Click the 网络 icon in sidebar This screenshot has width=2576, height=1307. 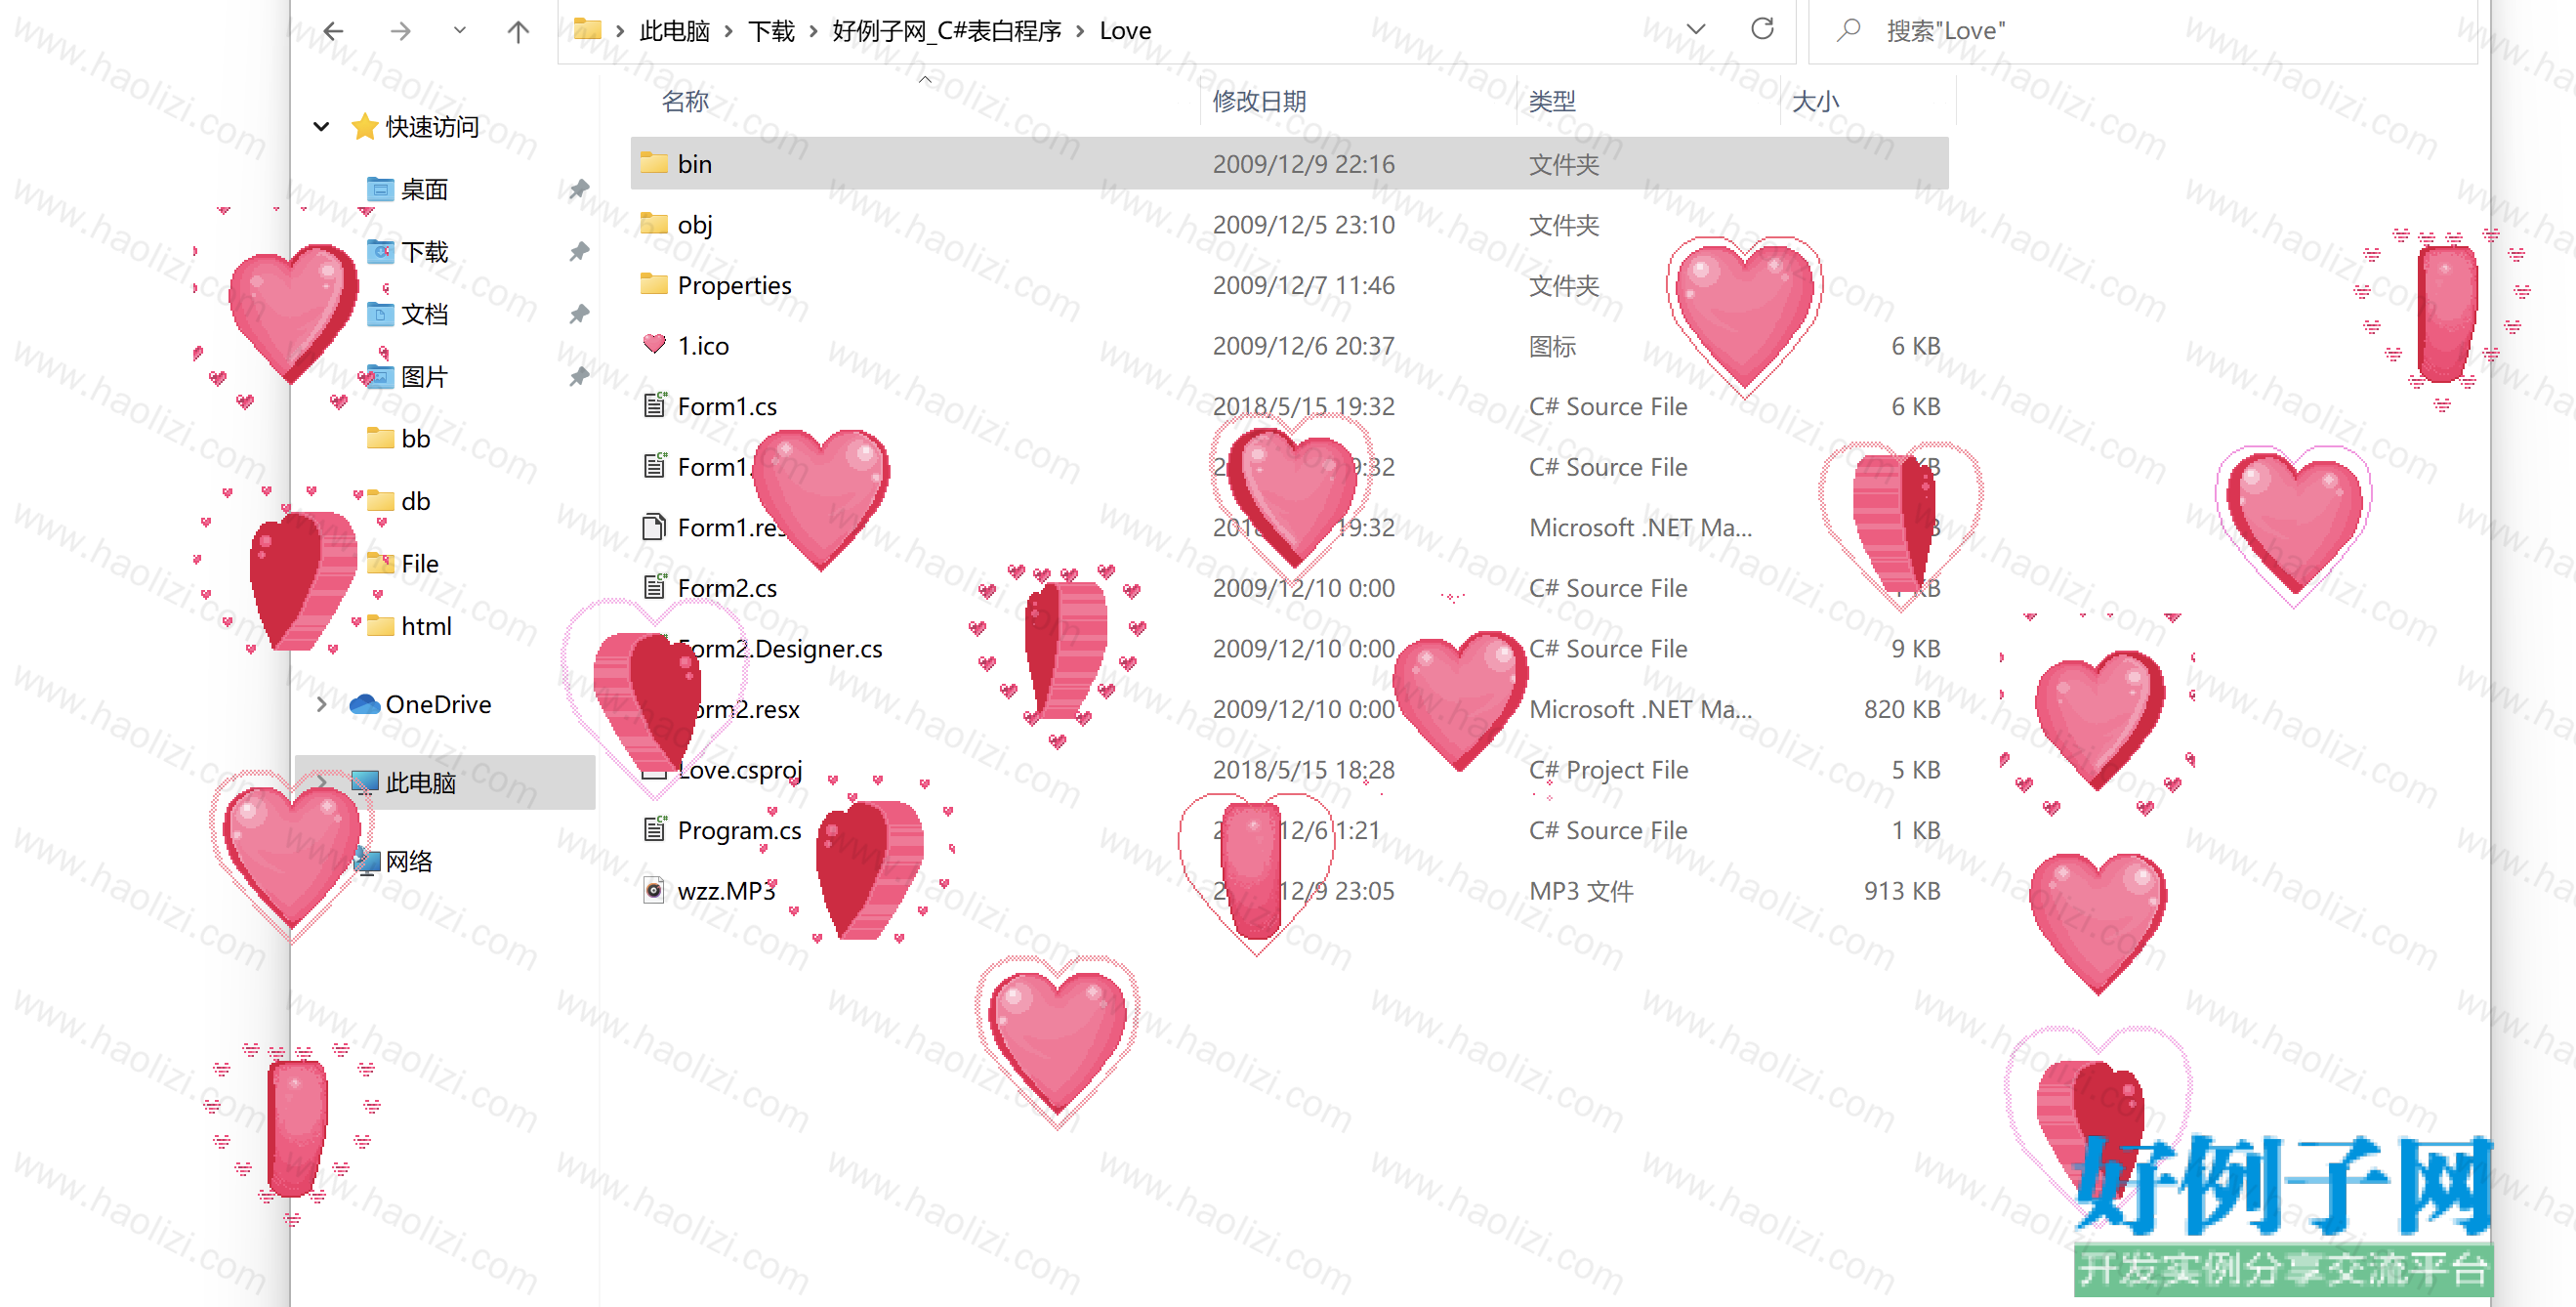pos(367,861)
